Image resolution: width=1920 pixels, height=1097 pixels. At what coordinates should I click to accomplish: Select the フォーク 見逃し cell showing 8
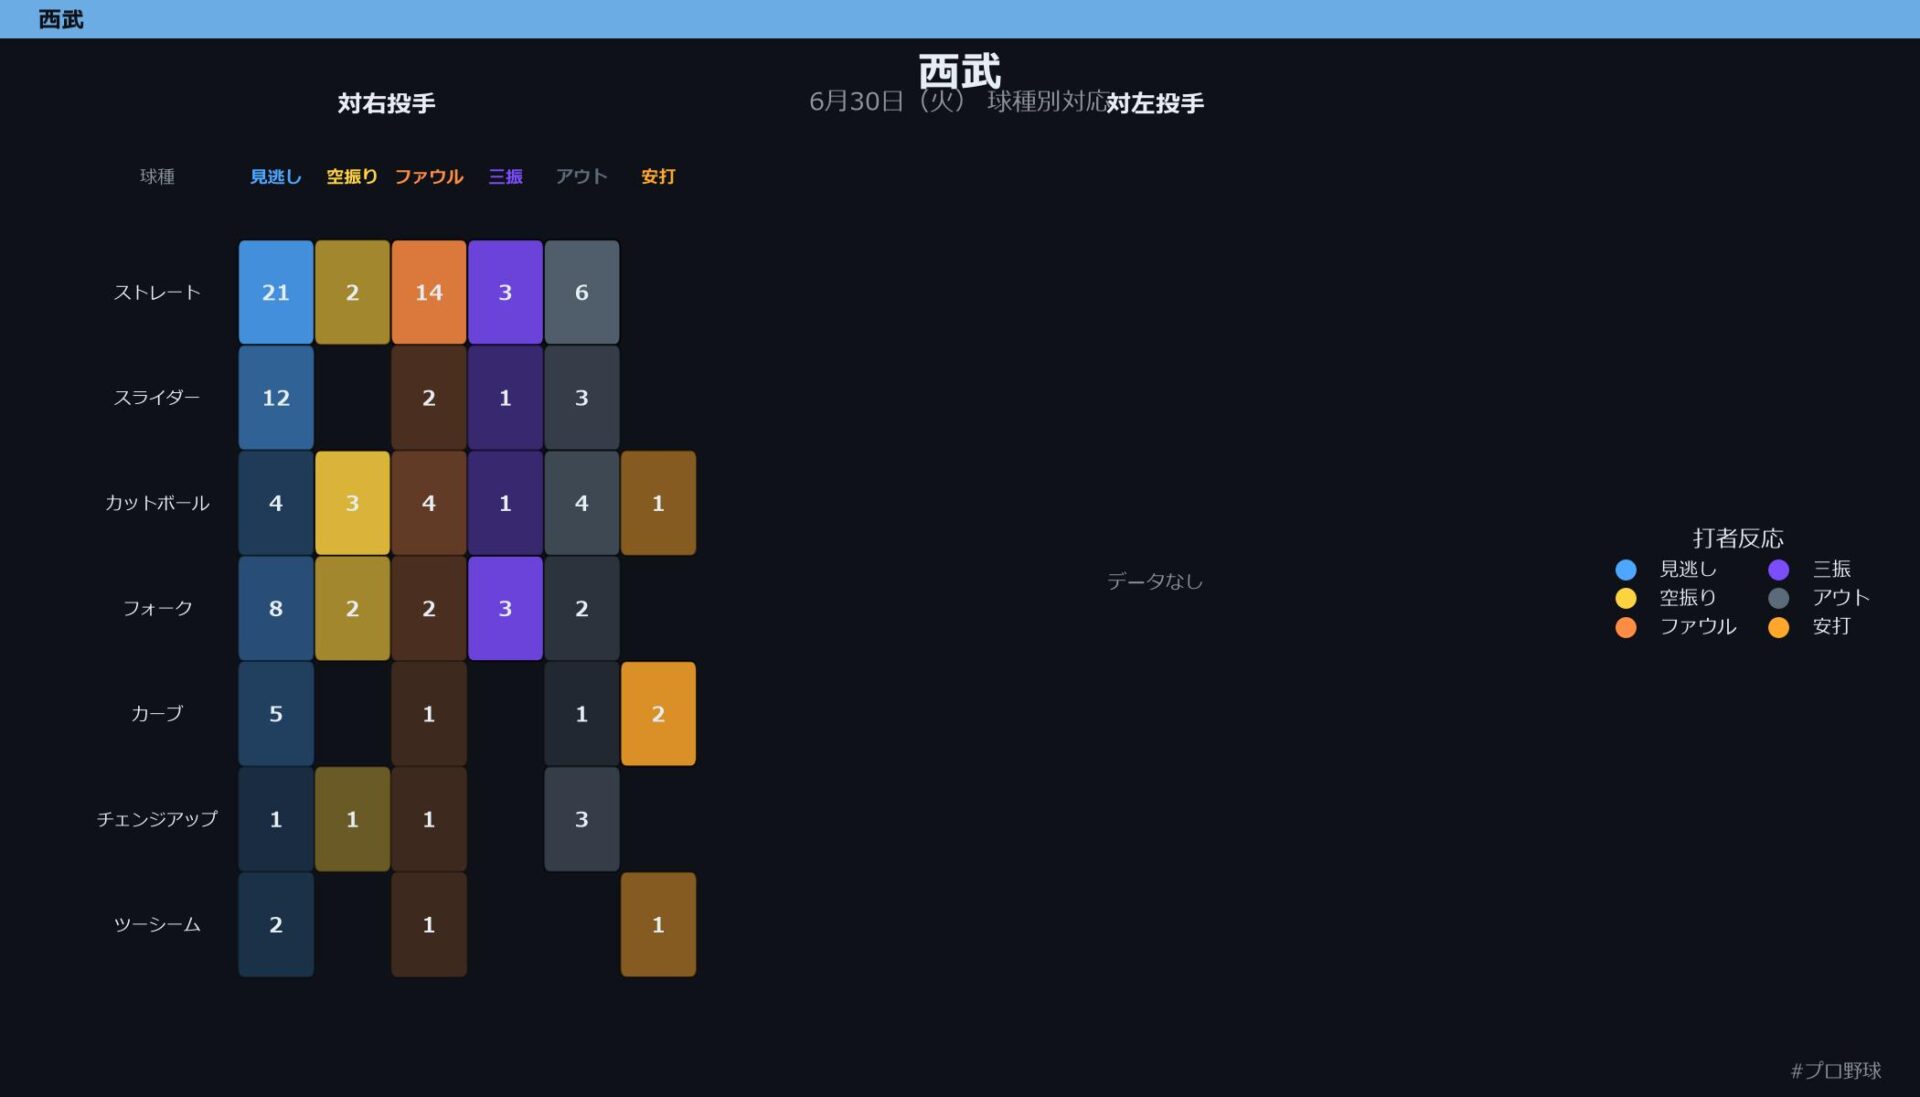[276, 608]
